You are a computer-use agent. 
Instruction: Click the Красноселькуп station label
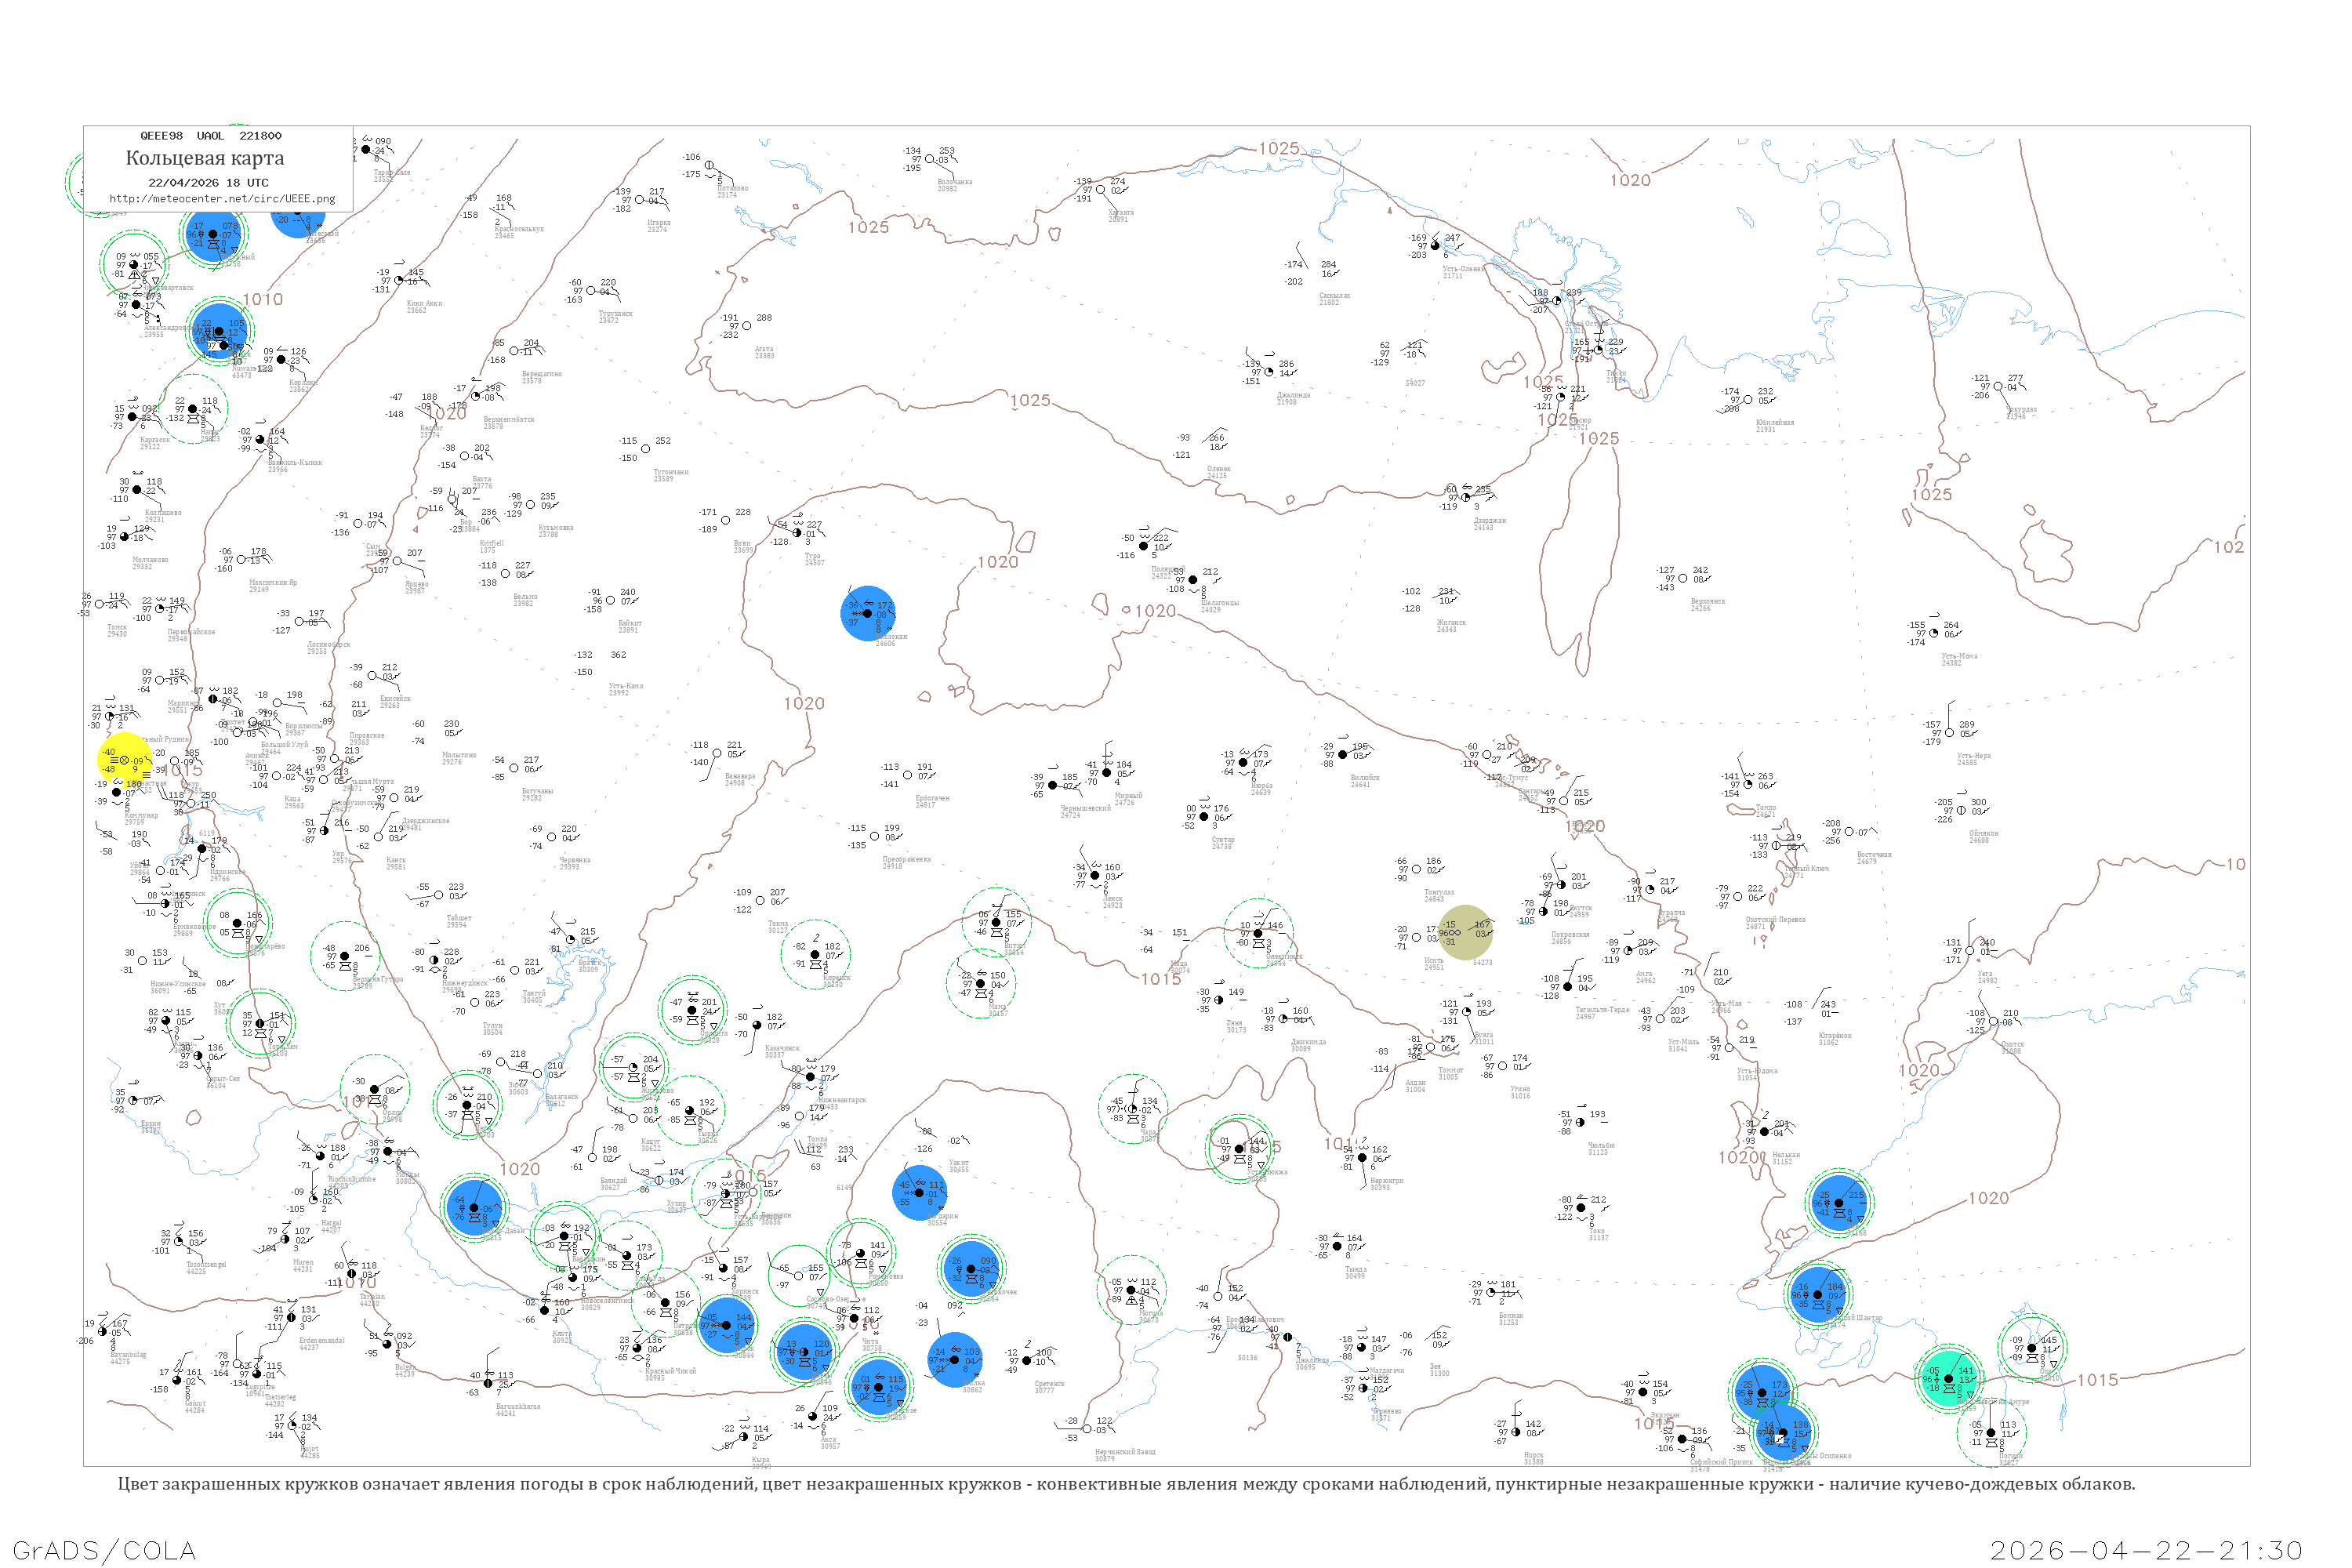pos(518,230)
